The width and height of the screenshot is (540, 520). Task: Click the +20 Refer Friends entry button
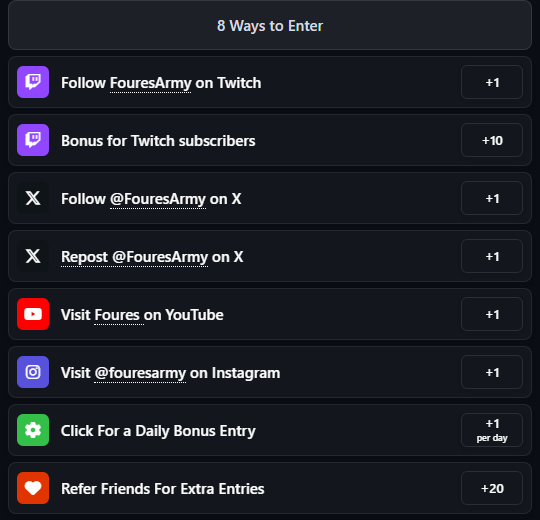point(492,488)
